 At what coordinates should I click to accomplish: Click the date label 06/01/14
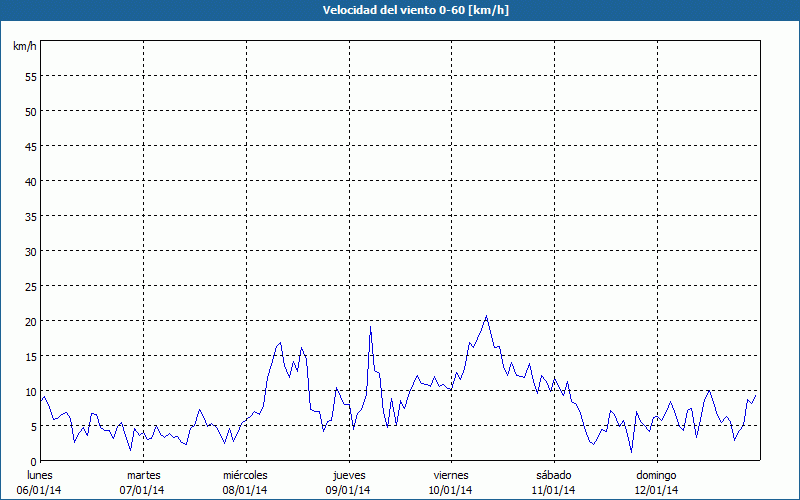(40, 490)
